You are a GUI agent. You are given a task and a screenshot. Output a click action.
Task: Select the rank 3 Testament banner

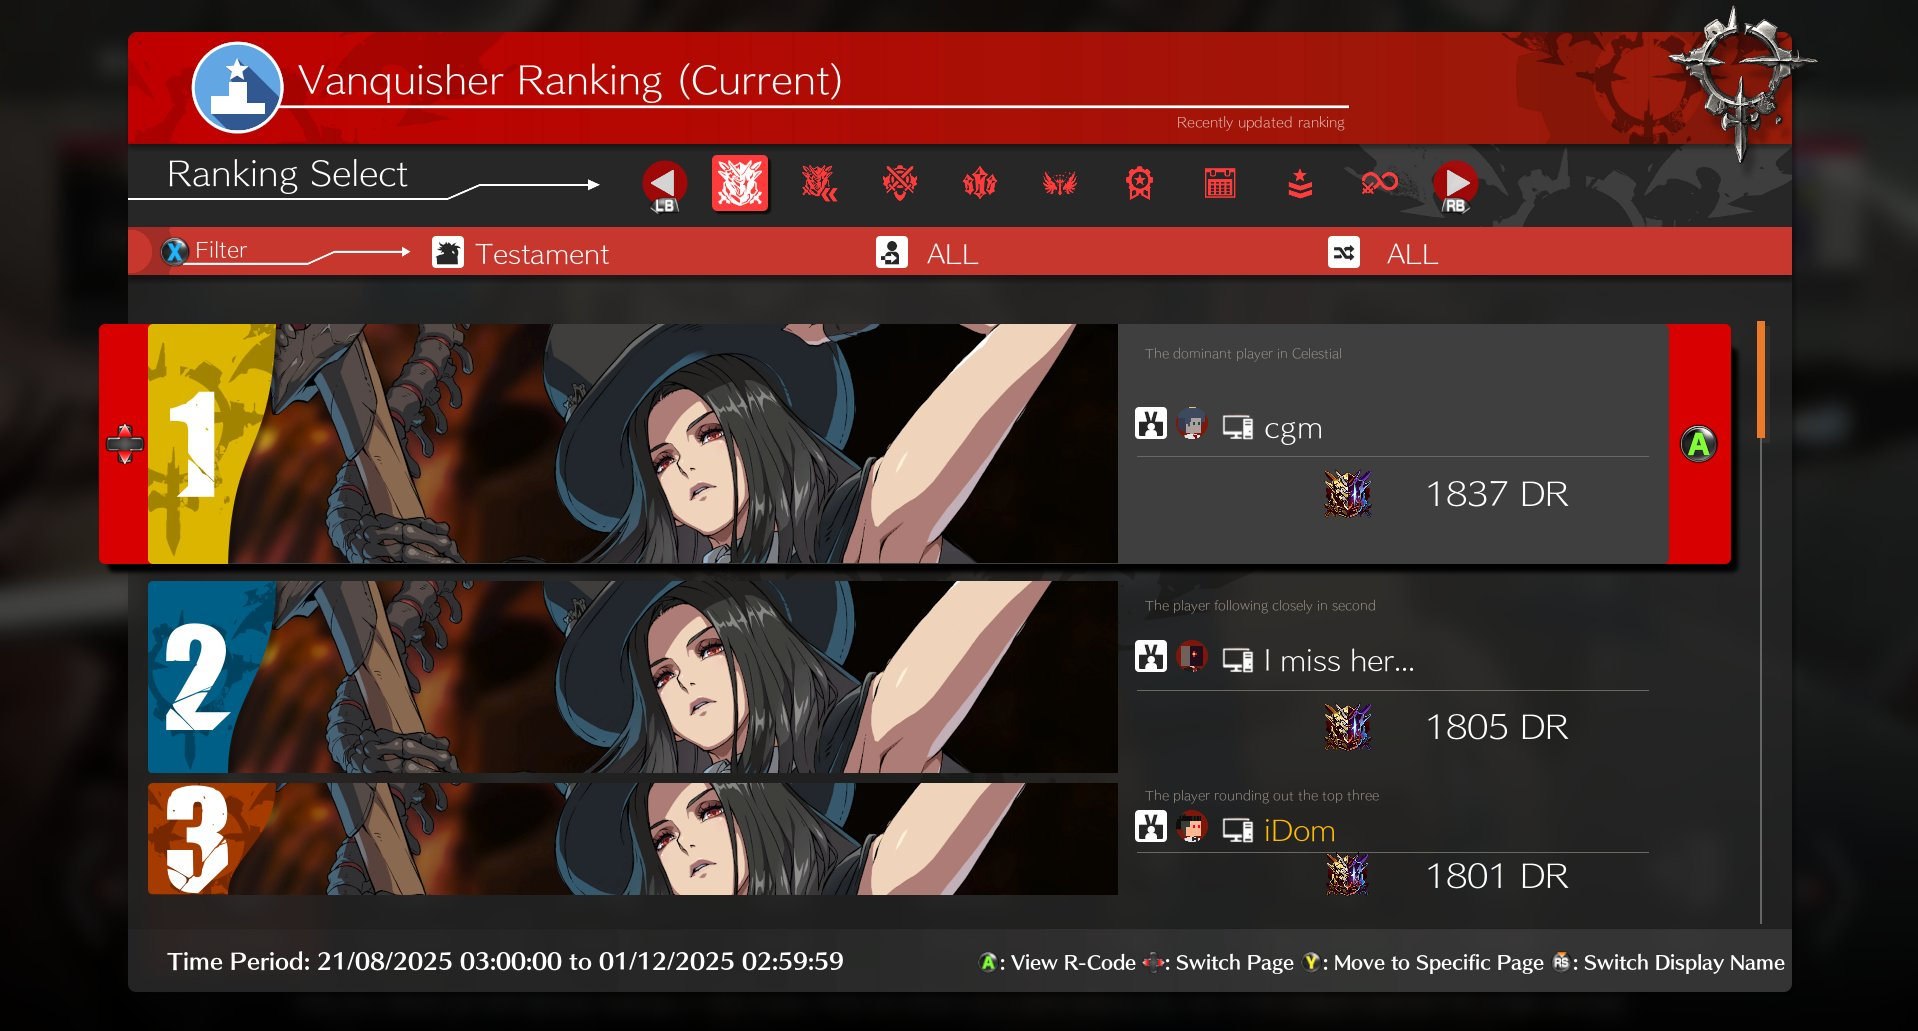(633, 838)
